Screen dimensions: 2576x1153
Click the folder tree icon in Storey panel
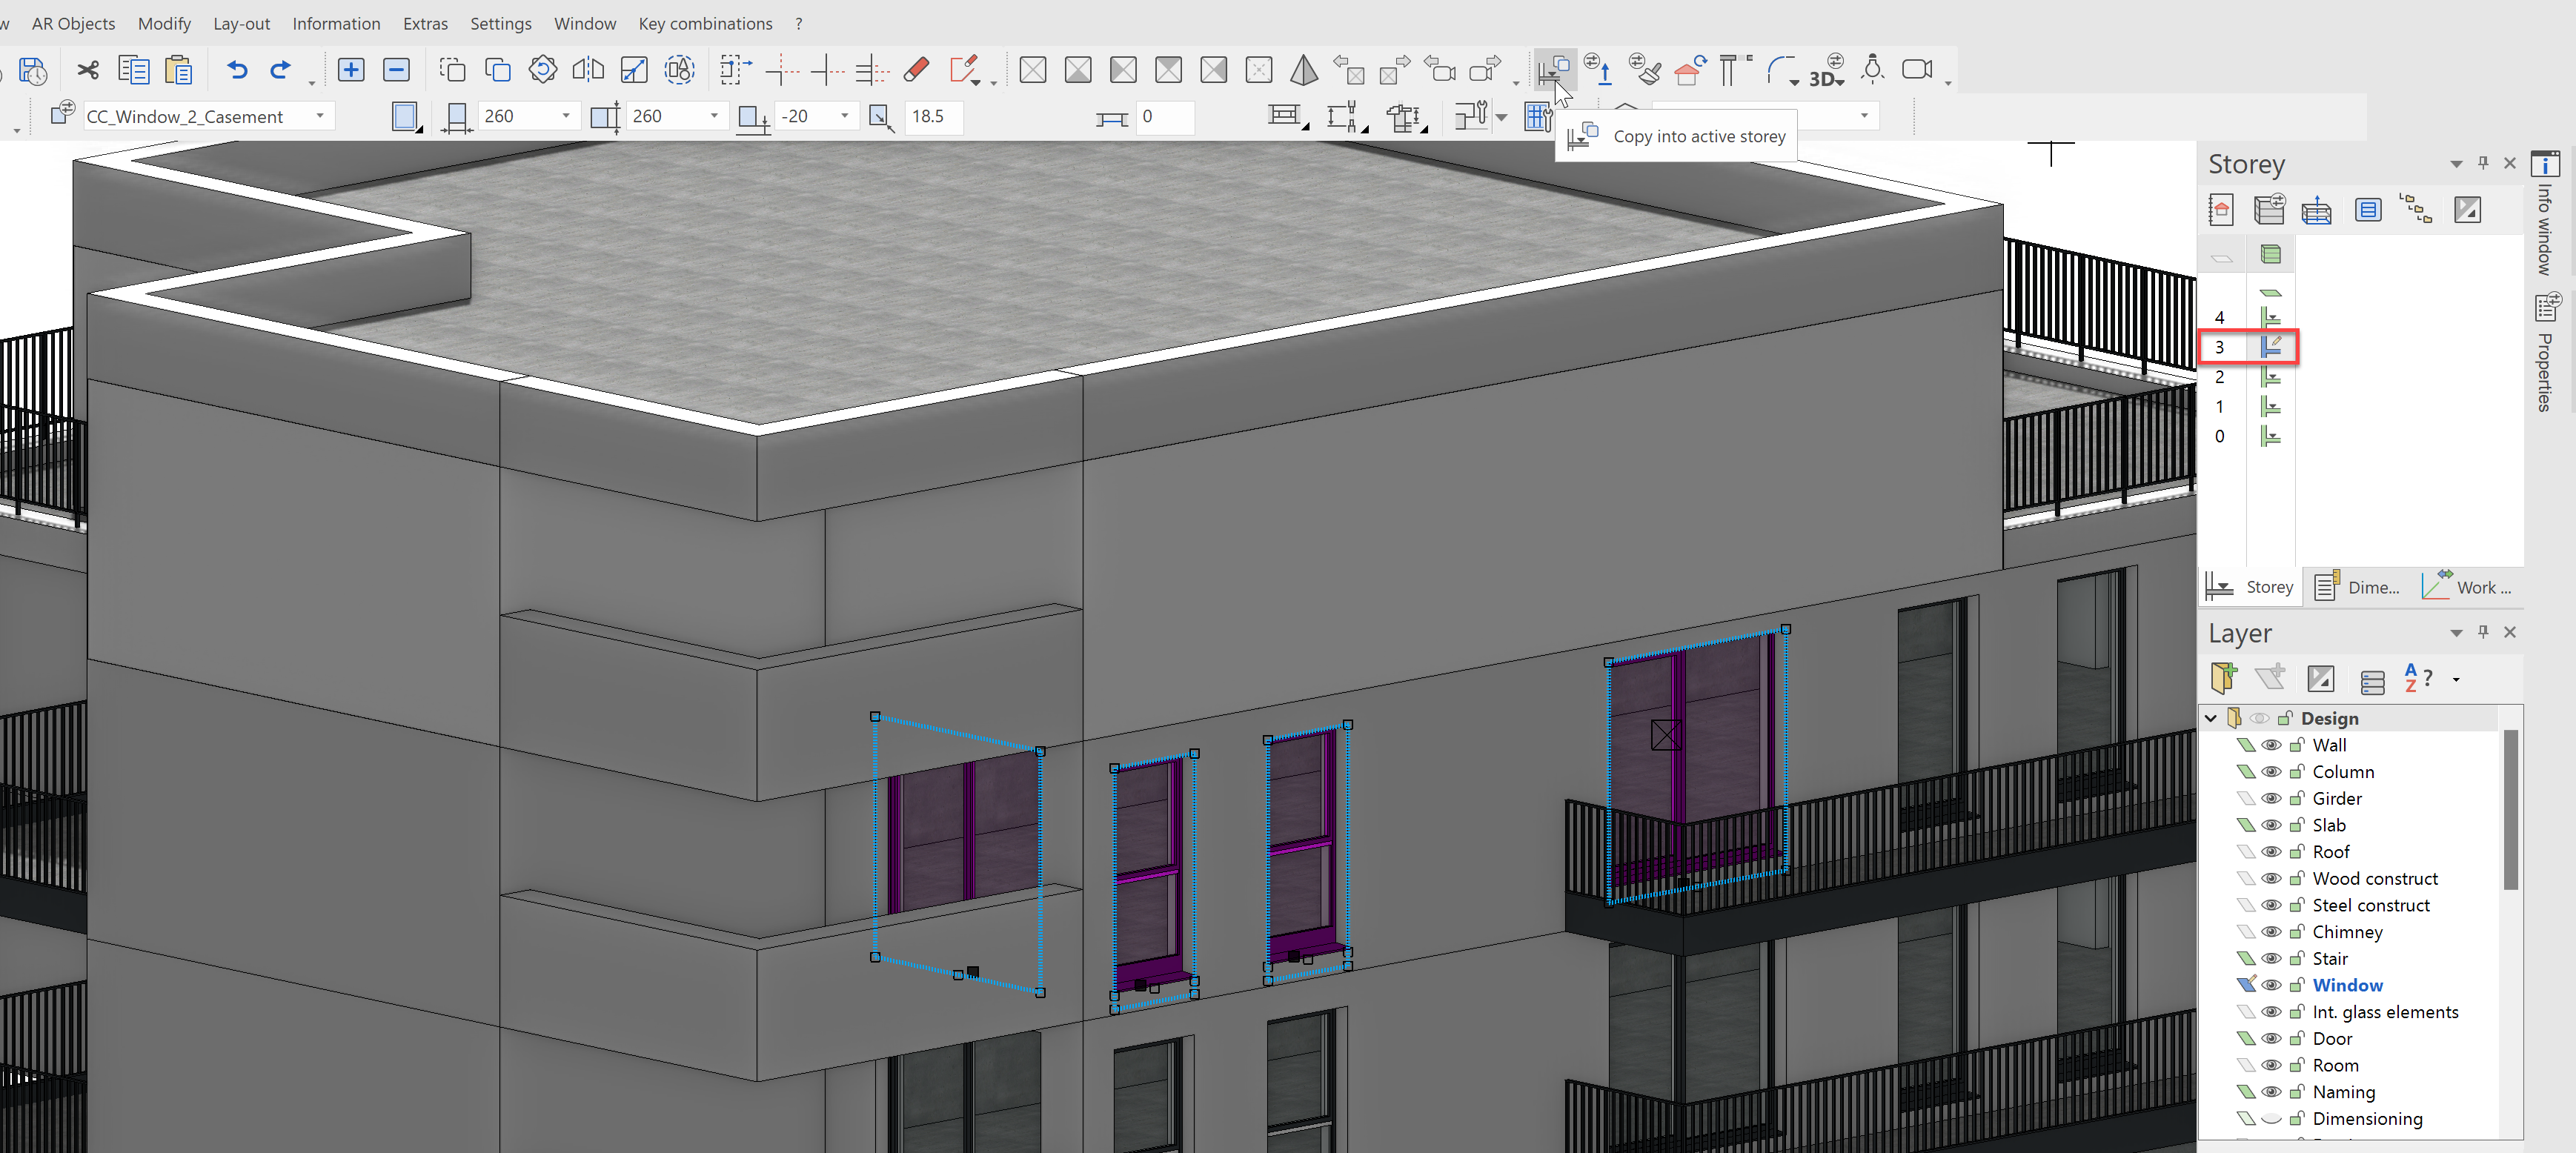click(x=2416, y=210)
